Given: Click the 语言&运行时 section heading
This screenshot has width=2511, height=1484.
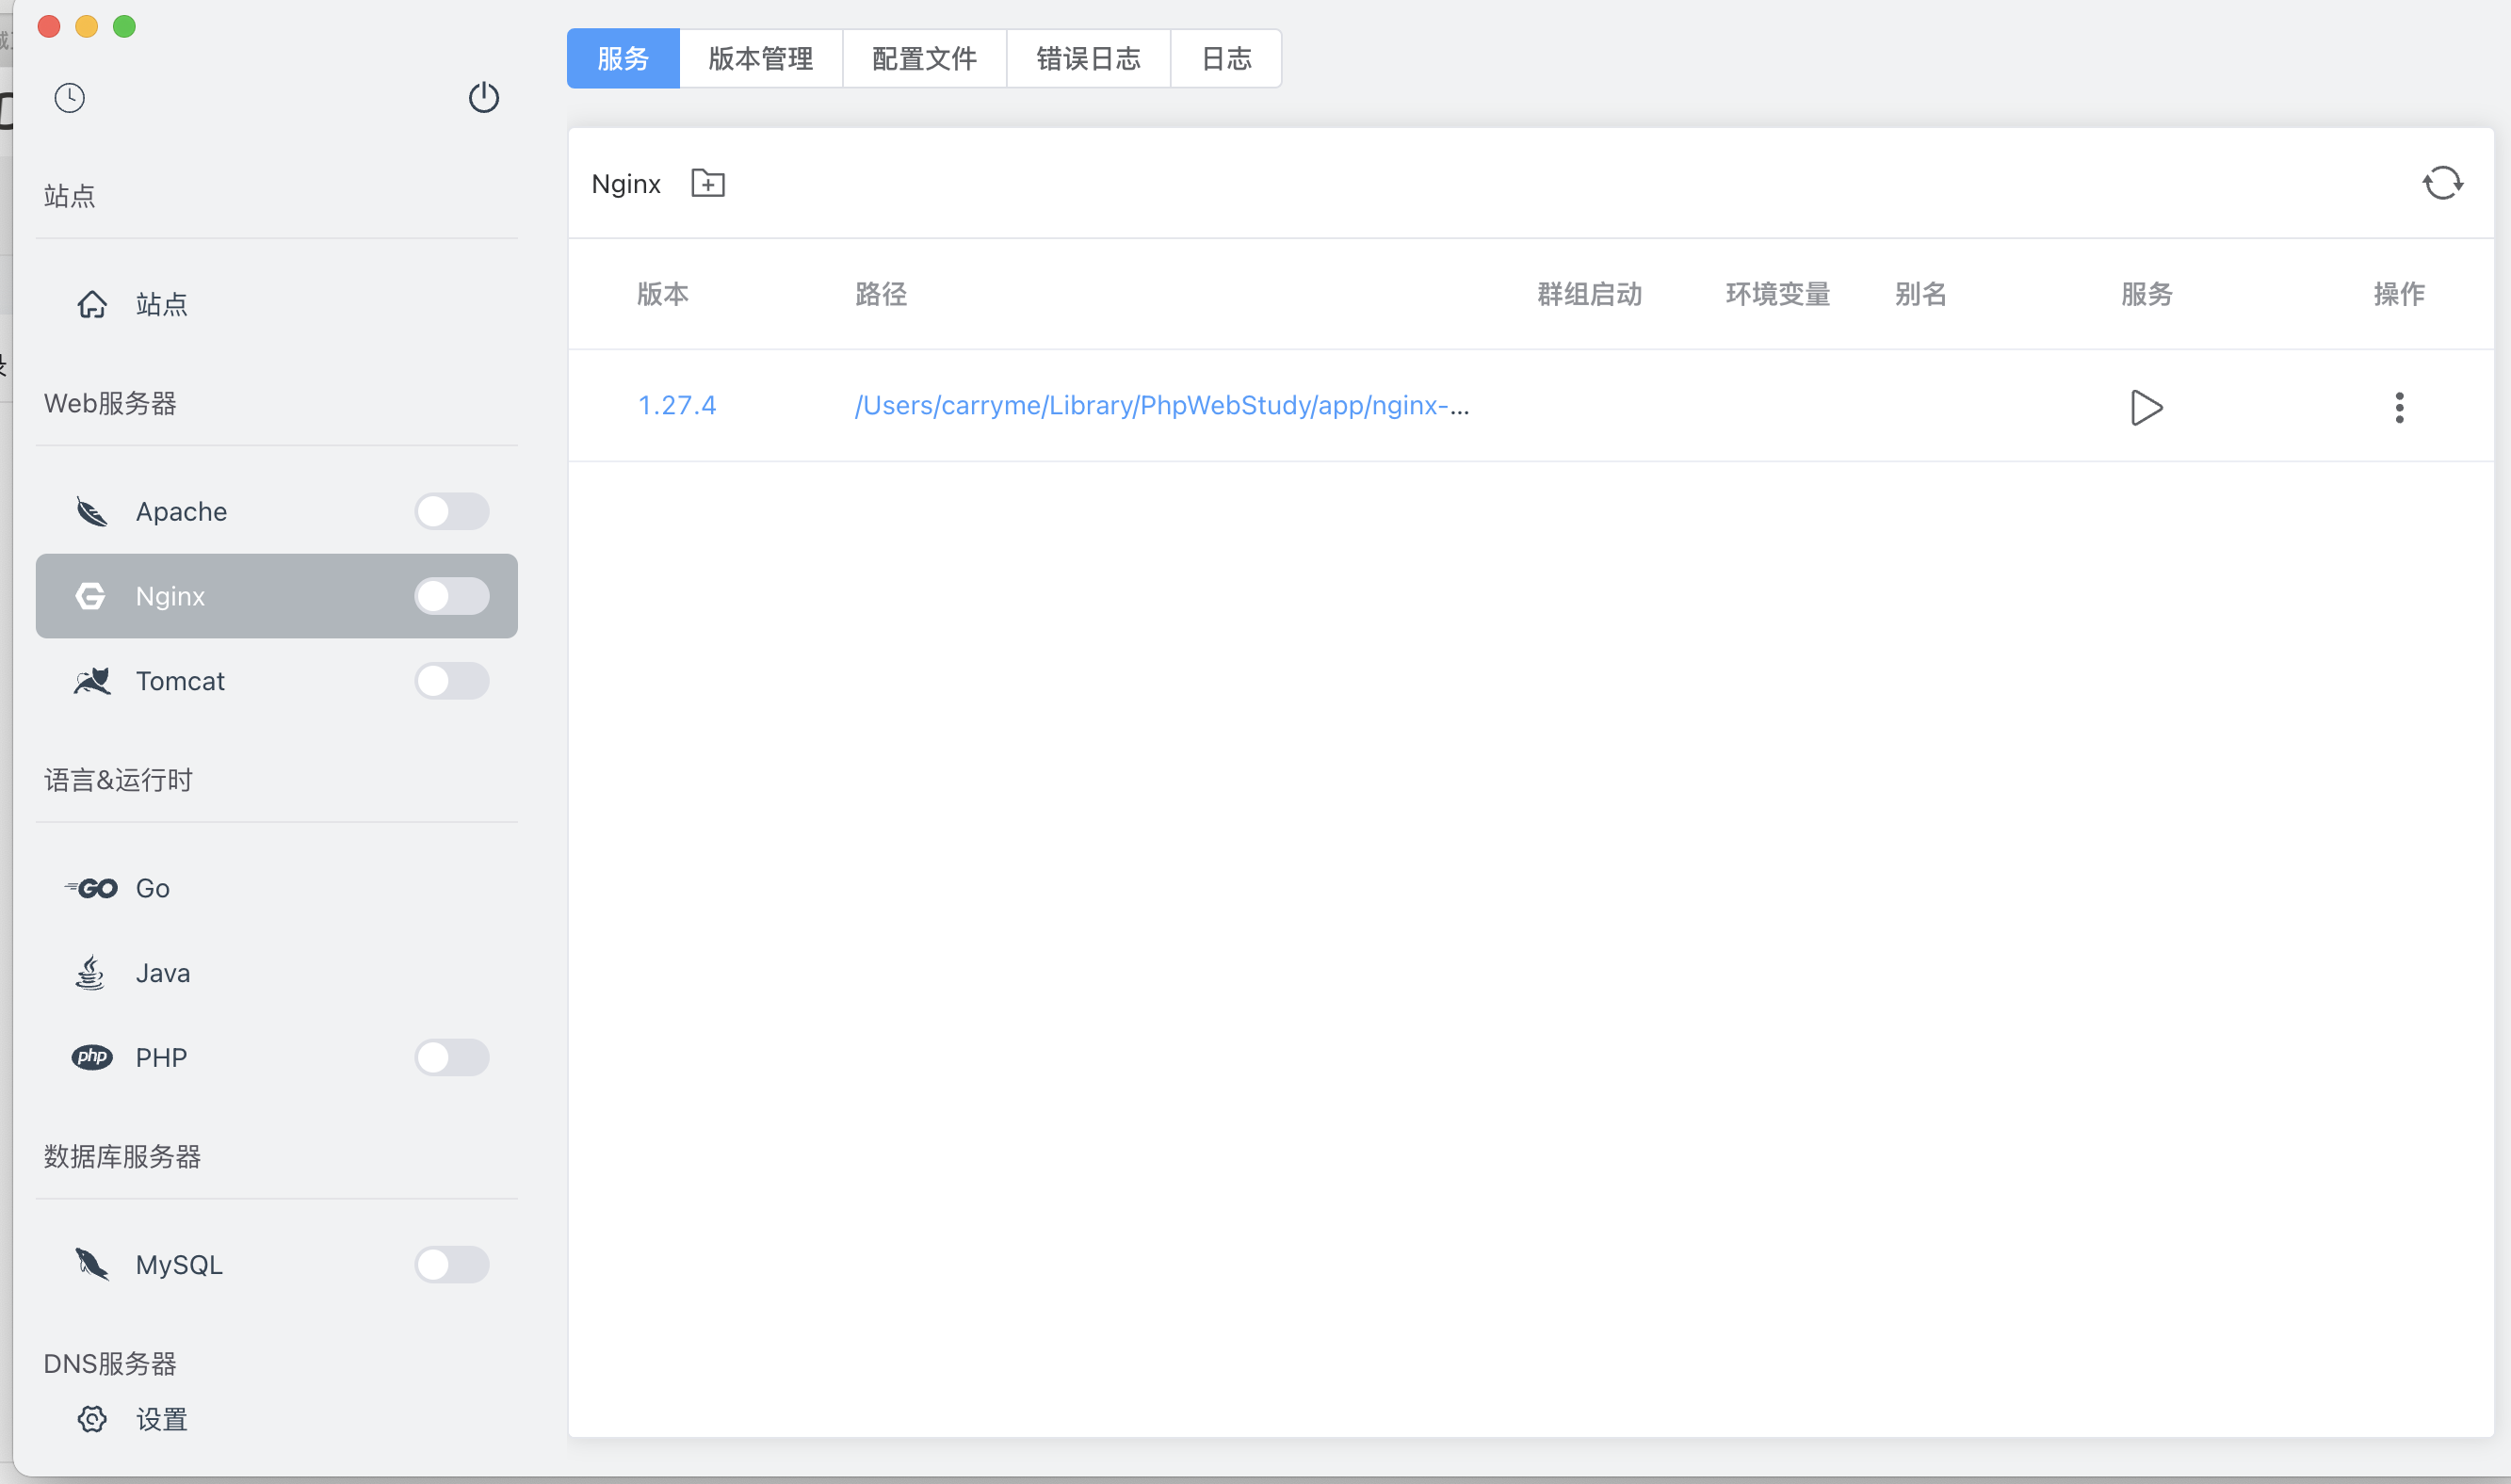Looking at the screenshot, I should pyautogui.click(x=118, y=780).
